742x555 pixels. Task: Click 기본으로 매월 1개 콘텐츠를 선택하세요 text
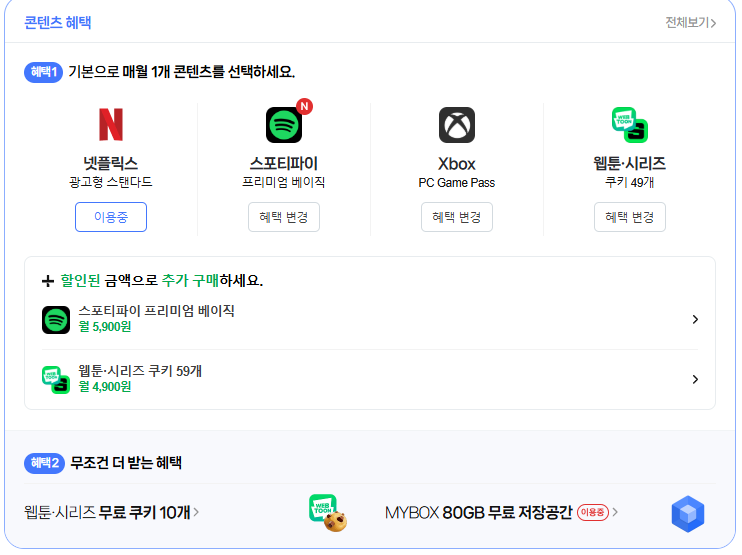point(182,72)
